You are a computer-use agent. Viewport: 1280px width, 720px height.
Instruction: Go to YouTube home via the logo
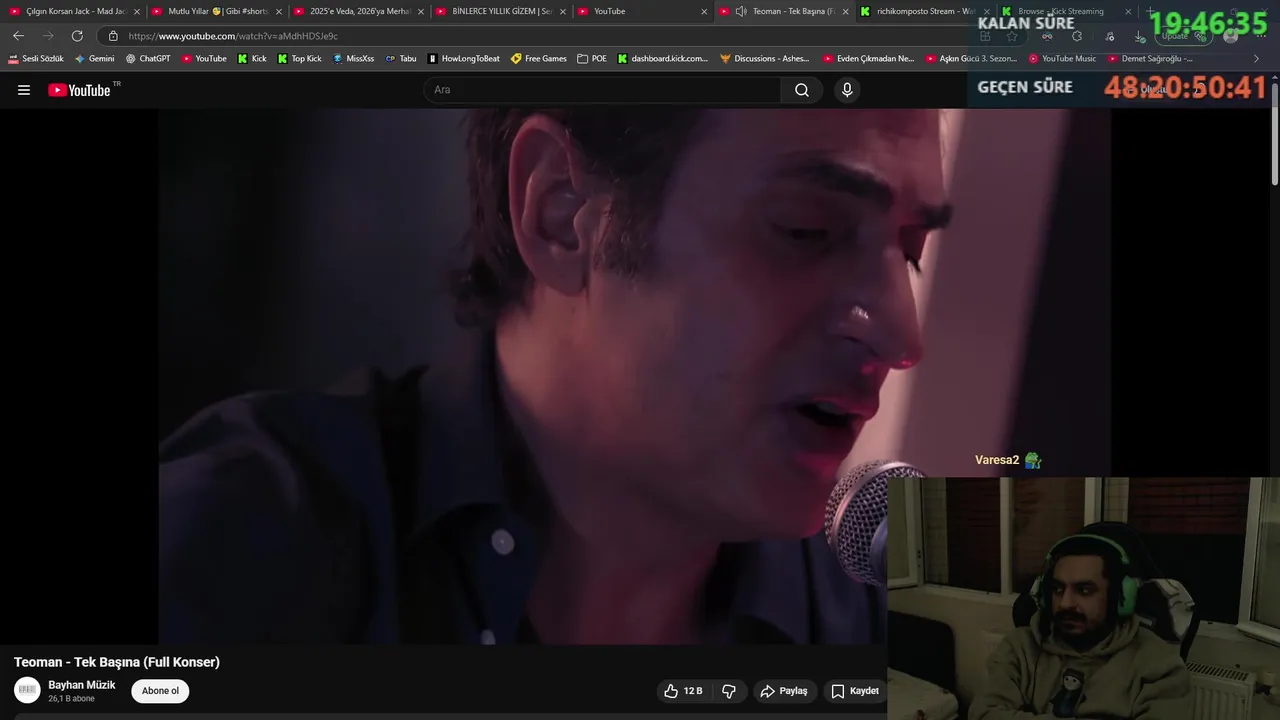(80, 90)
